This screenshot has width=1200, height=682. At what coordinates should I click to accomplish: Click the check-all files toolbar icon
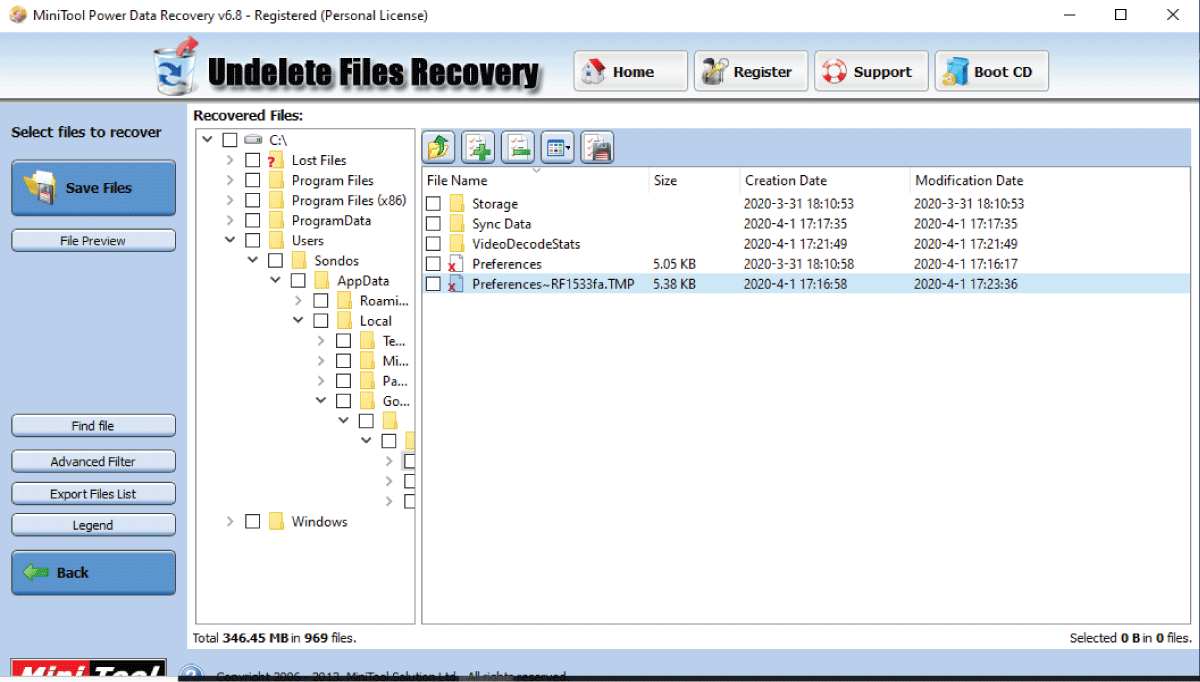click(478, 147)
